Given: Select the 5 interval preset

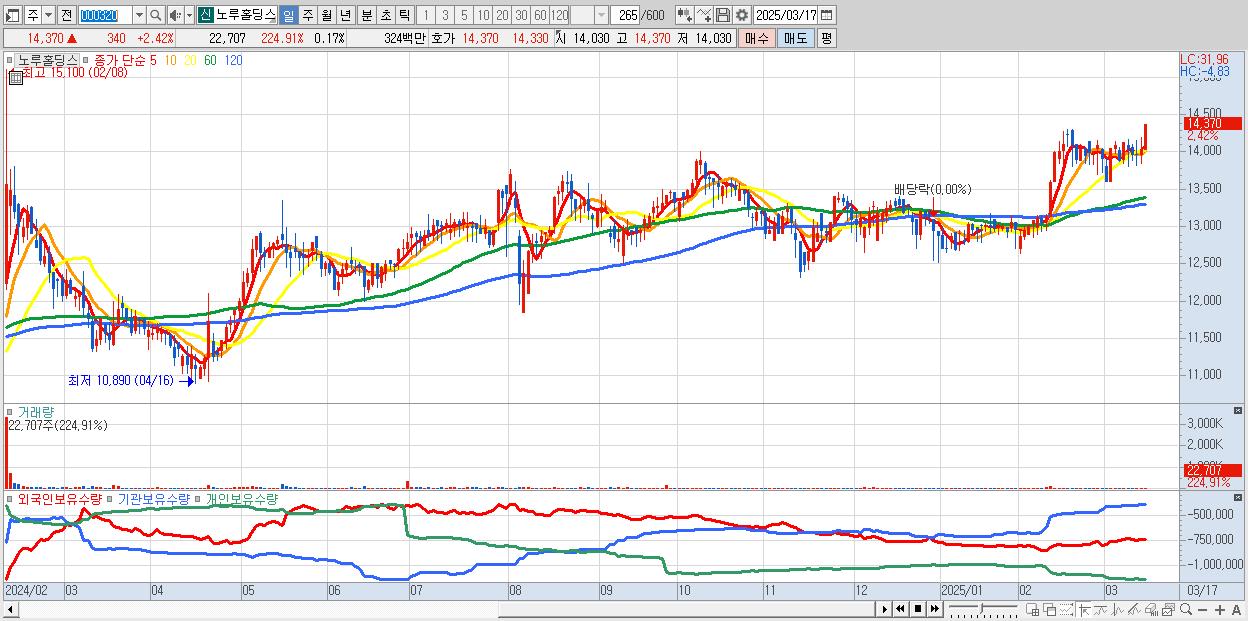Looking at the screenshot, I should 464,15.
